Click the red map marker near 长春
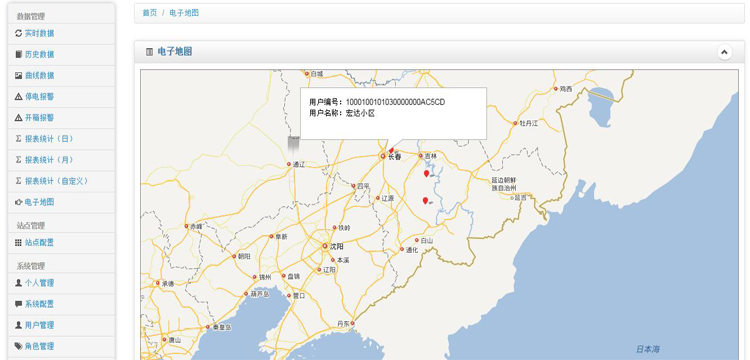This screenshot has width=750, height=360. [x=391, y=150]
